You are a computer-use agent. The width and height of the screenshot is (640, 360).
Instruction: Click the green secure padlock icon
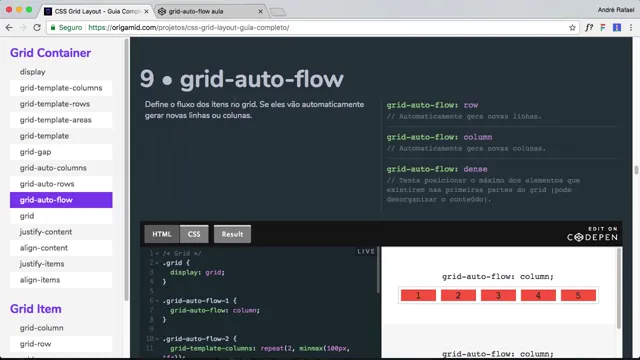tap(53, 27)
